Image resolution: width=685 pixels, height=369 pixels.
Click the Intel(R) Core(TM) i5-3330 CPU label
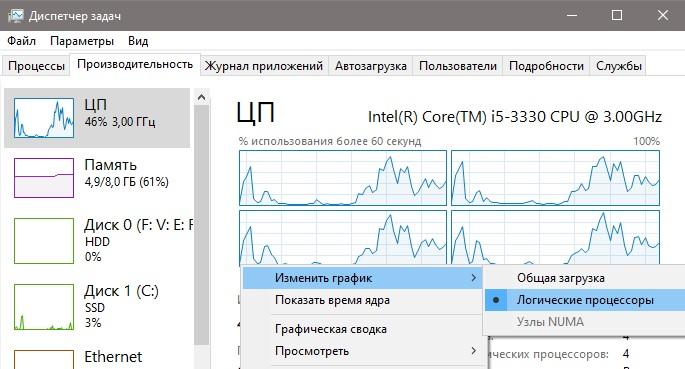pyautogui.click(x=515, y=117)
